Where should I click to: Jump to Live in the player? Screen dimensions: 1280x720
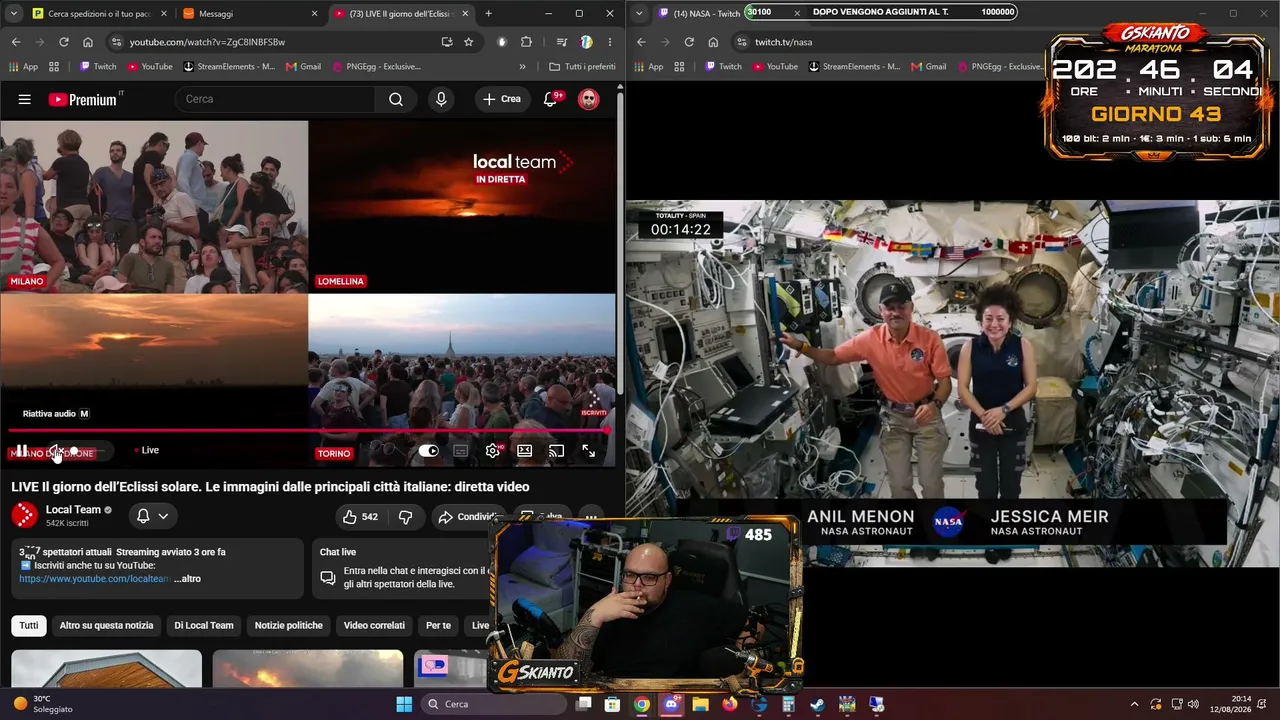pos(147,450)
